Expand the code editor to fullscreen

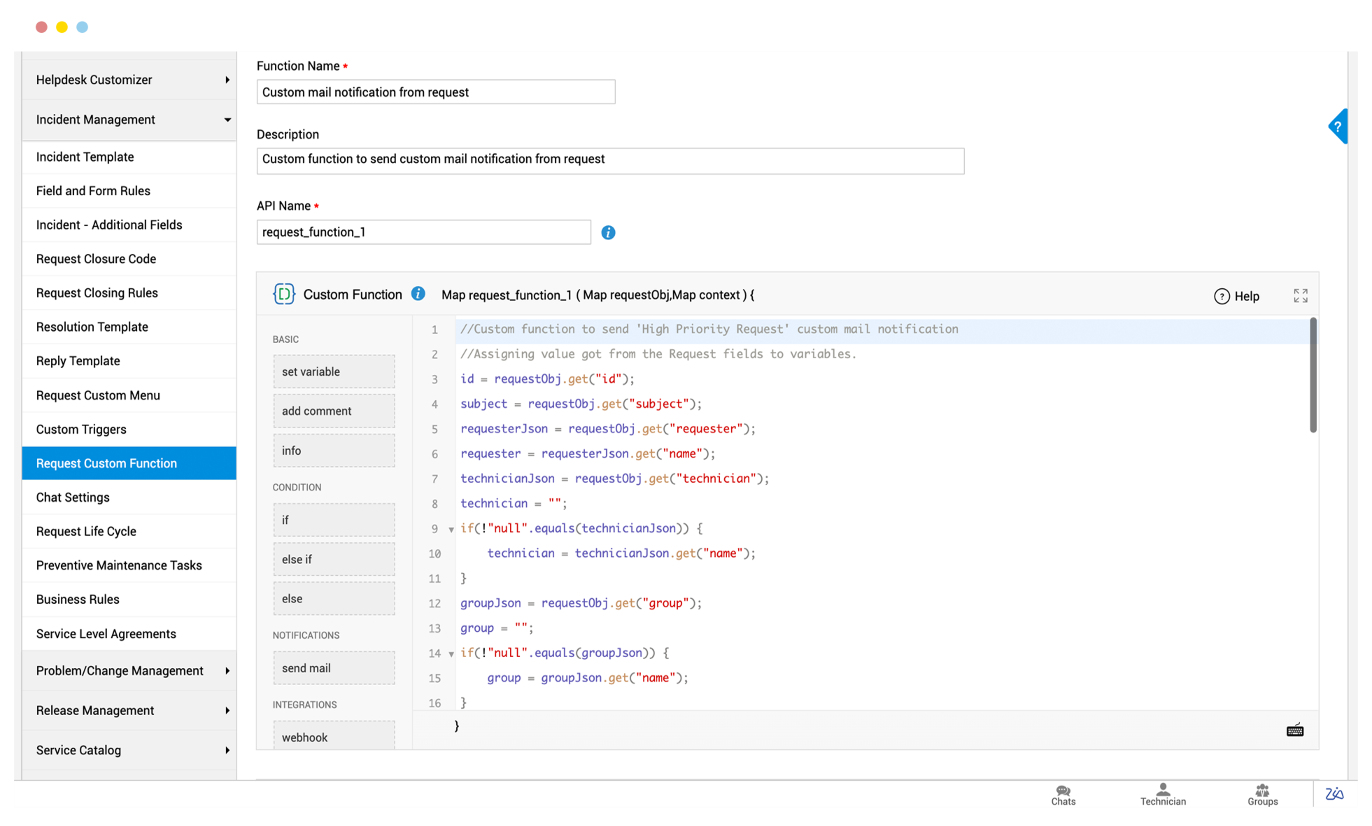[1300, 296]
